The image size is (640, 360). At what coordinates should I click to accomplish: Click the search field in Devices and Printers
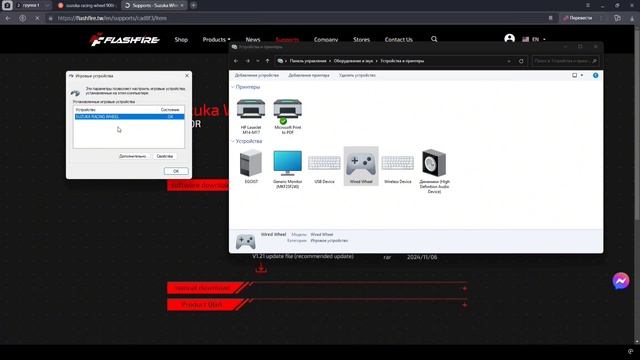pos(565,61)
